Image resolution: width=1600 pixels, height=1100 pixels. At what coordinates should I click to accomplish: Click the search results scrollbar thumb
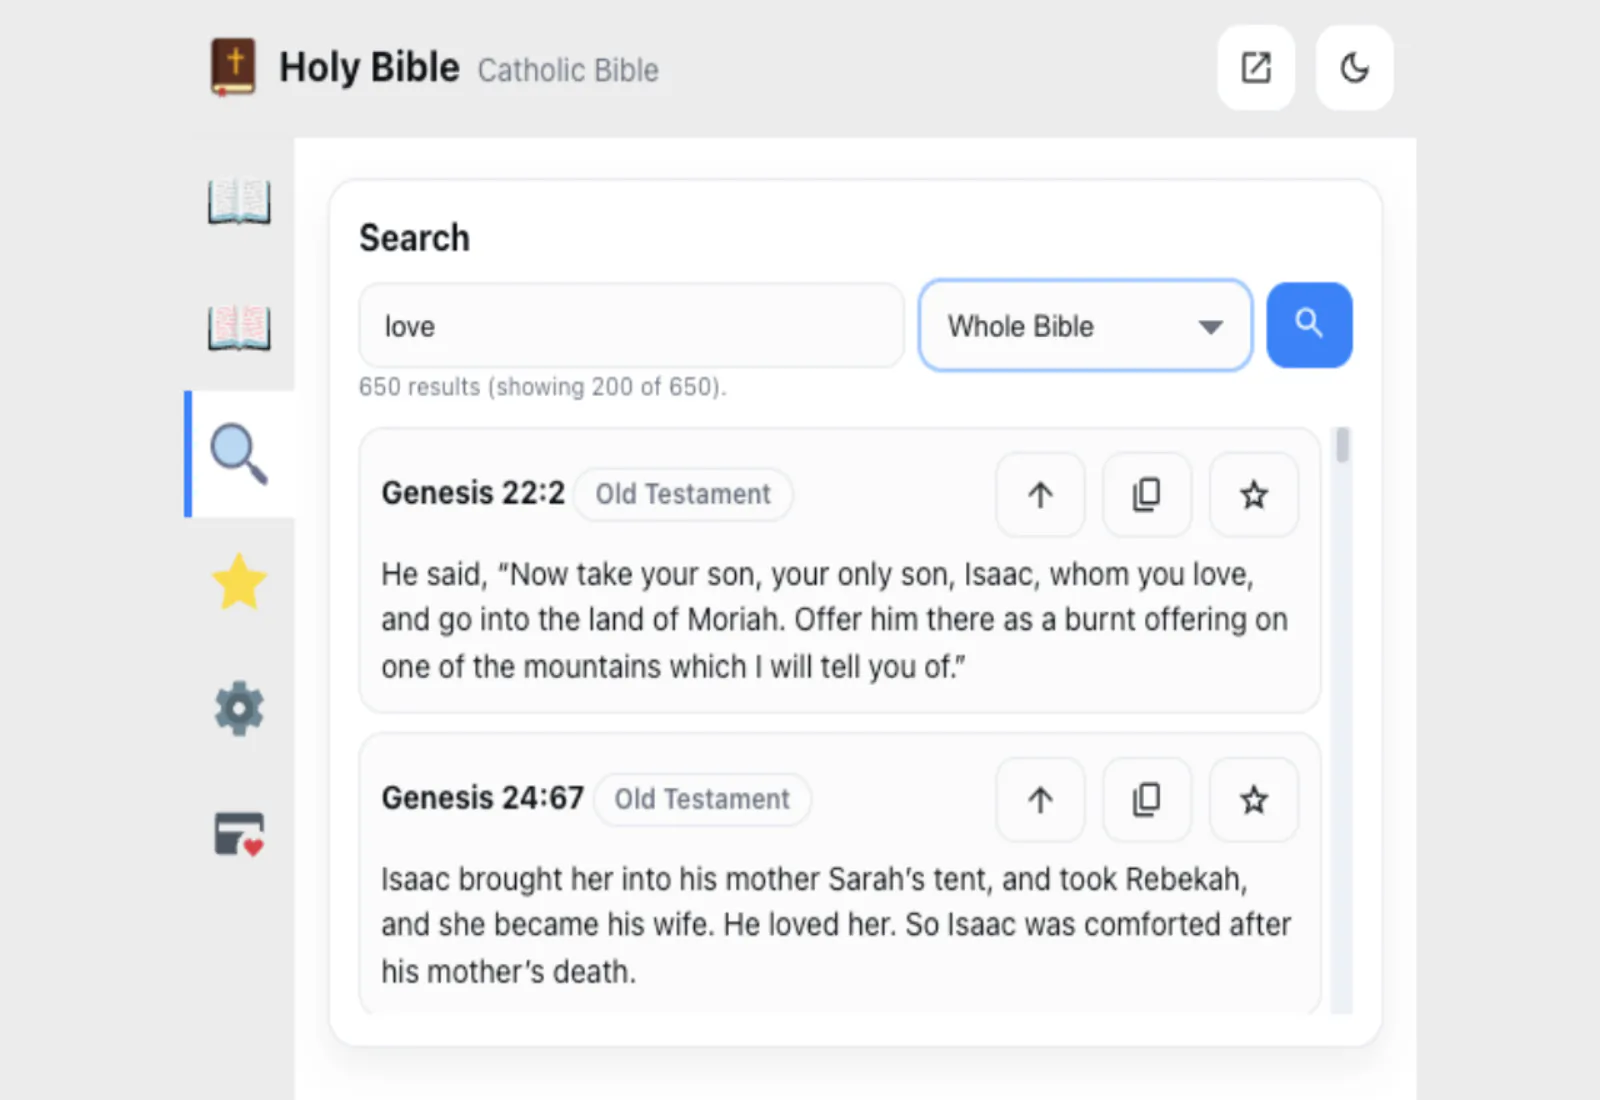coord(1342,445)
